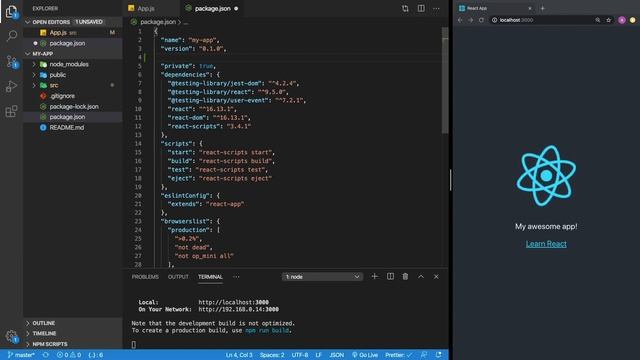Open the Run and Debug view
Screen dimensions: 640x360
click(11, 87)
